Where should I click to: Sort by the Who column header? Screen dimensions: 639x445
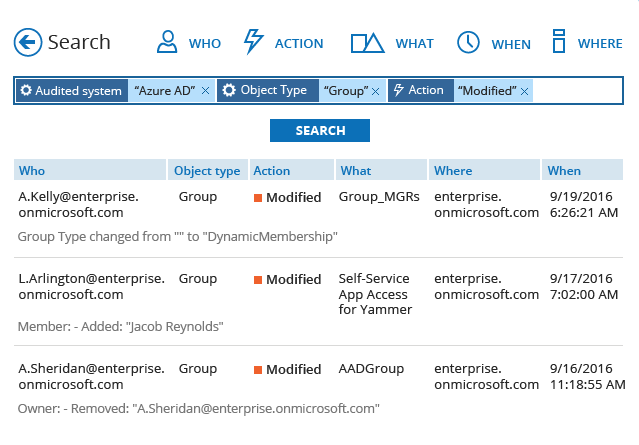tap(90, 170)
